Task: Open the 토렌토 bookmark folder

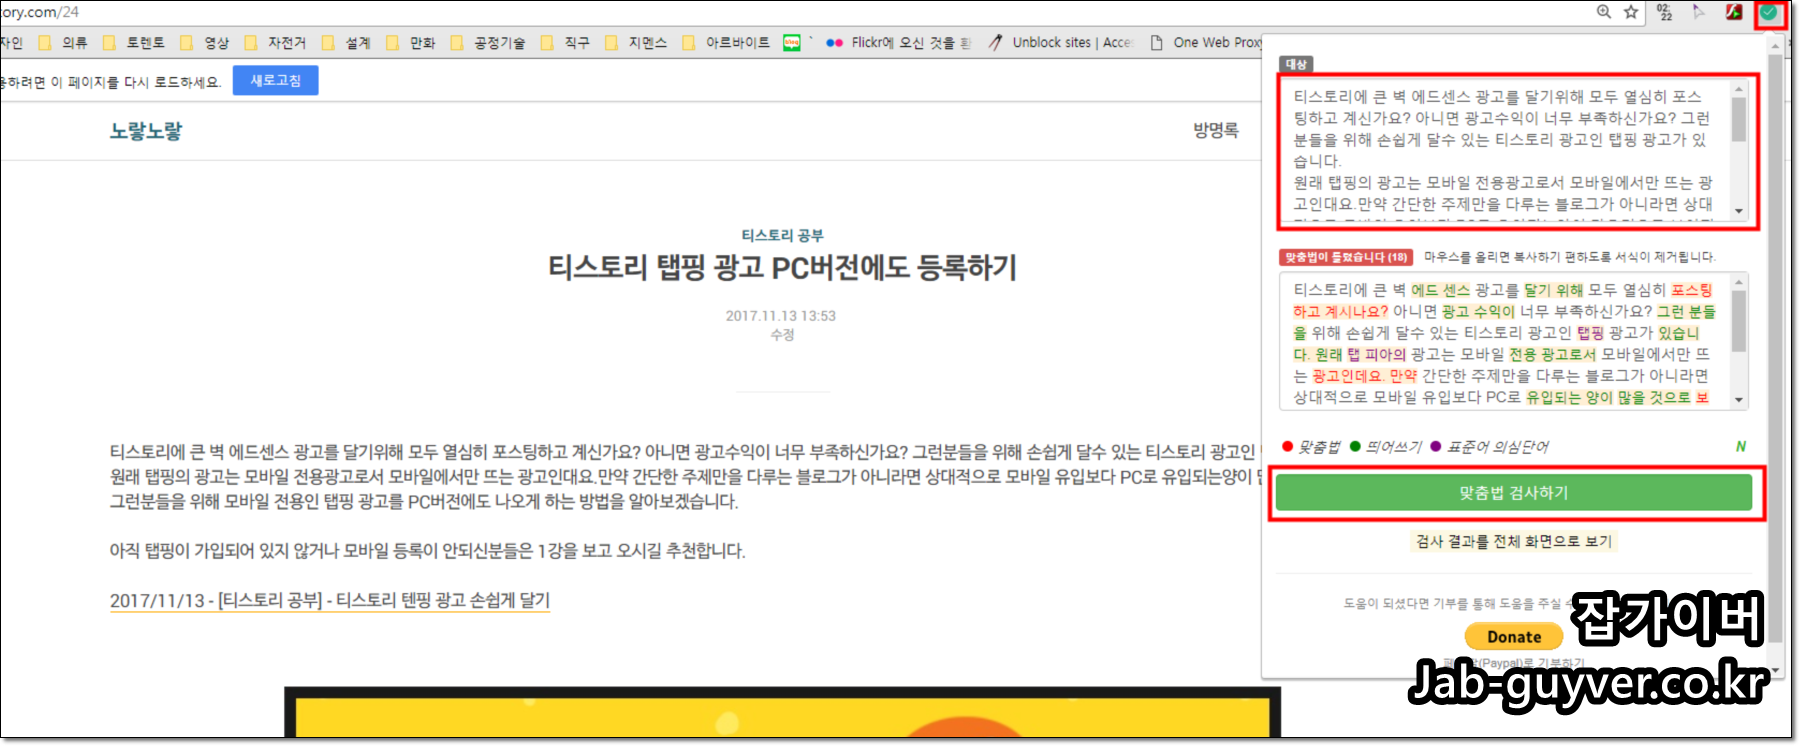Action: [x=134, y=42]
